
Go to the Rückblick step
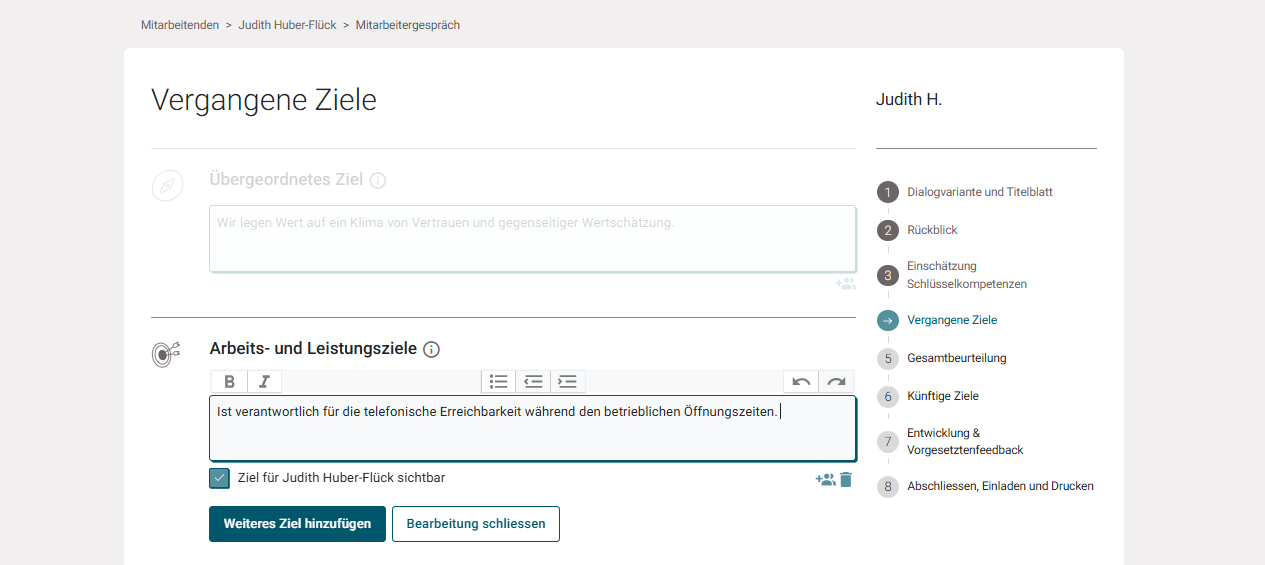click(x=932, y=230)
